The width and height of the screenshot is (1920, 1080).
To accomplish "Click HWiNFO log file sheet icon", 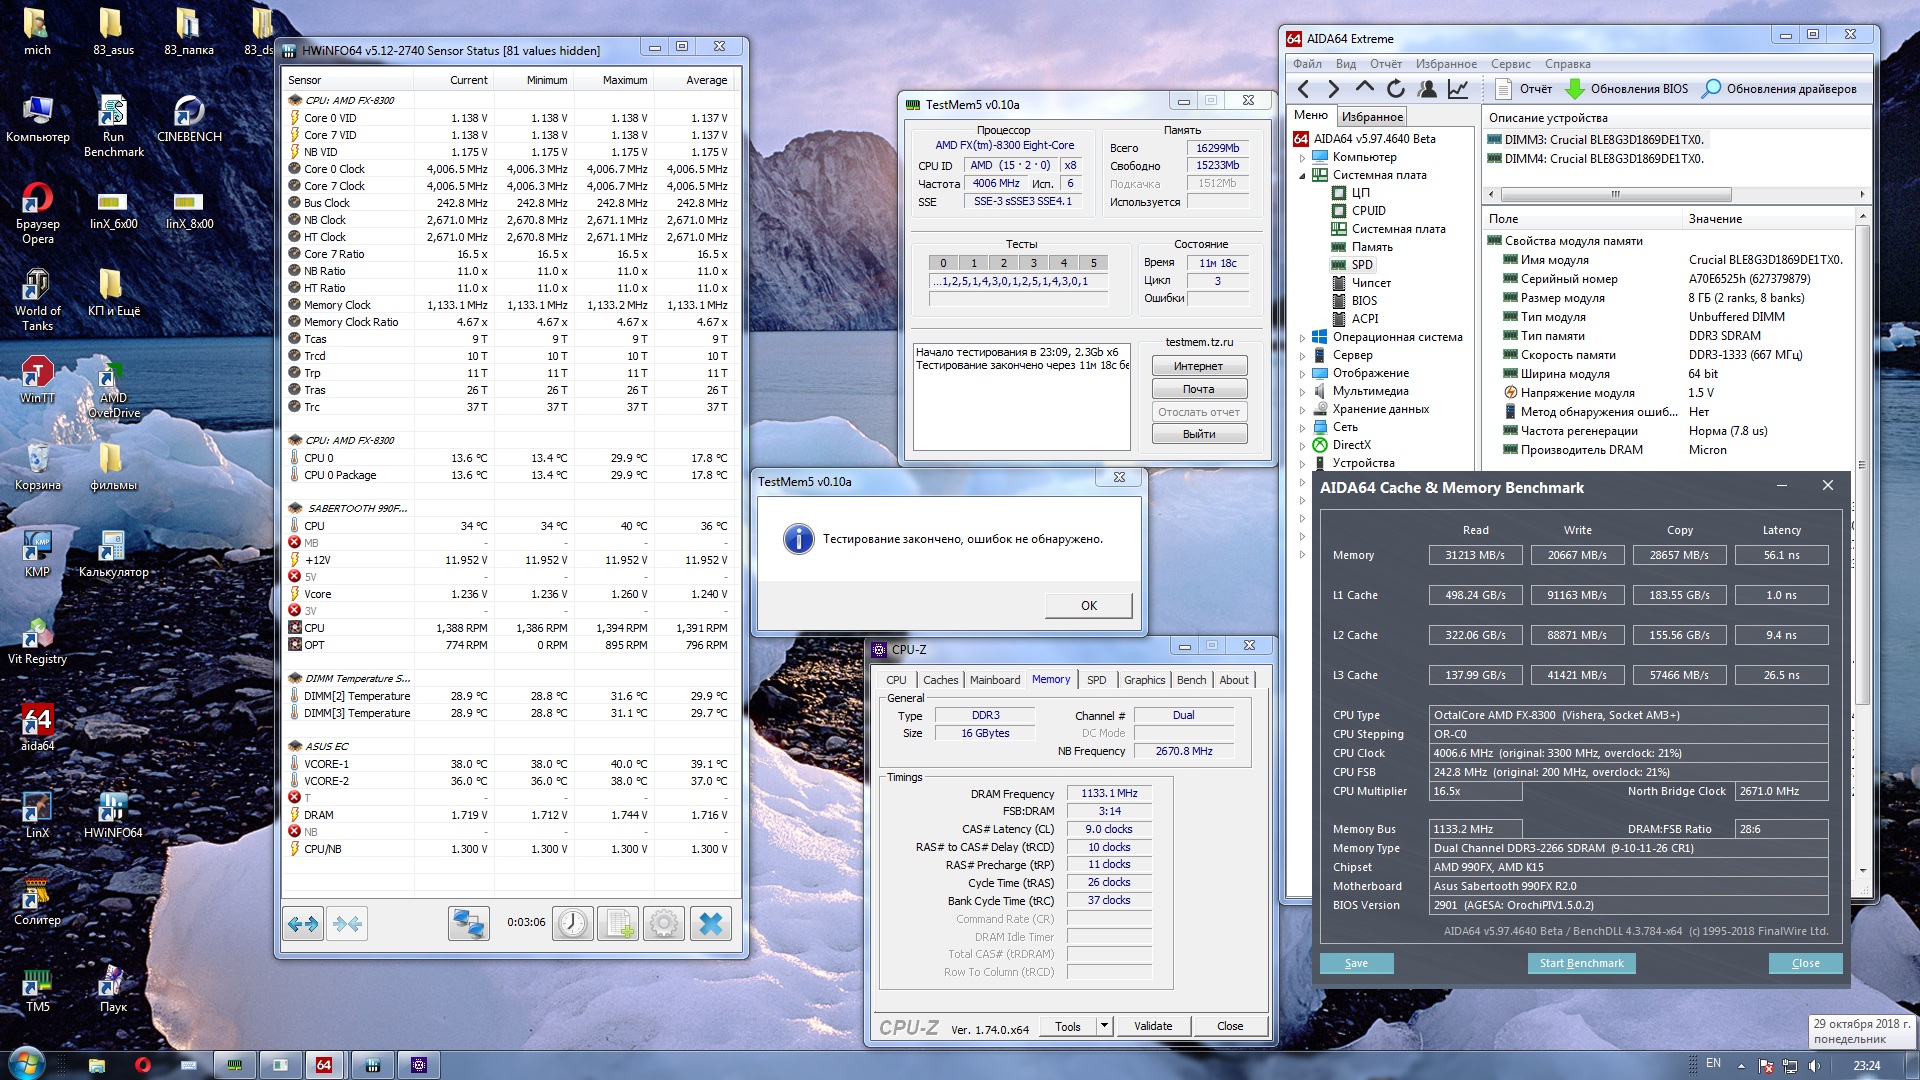I will tap(618, 924).
